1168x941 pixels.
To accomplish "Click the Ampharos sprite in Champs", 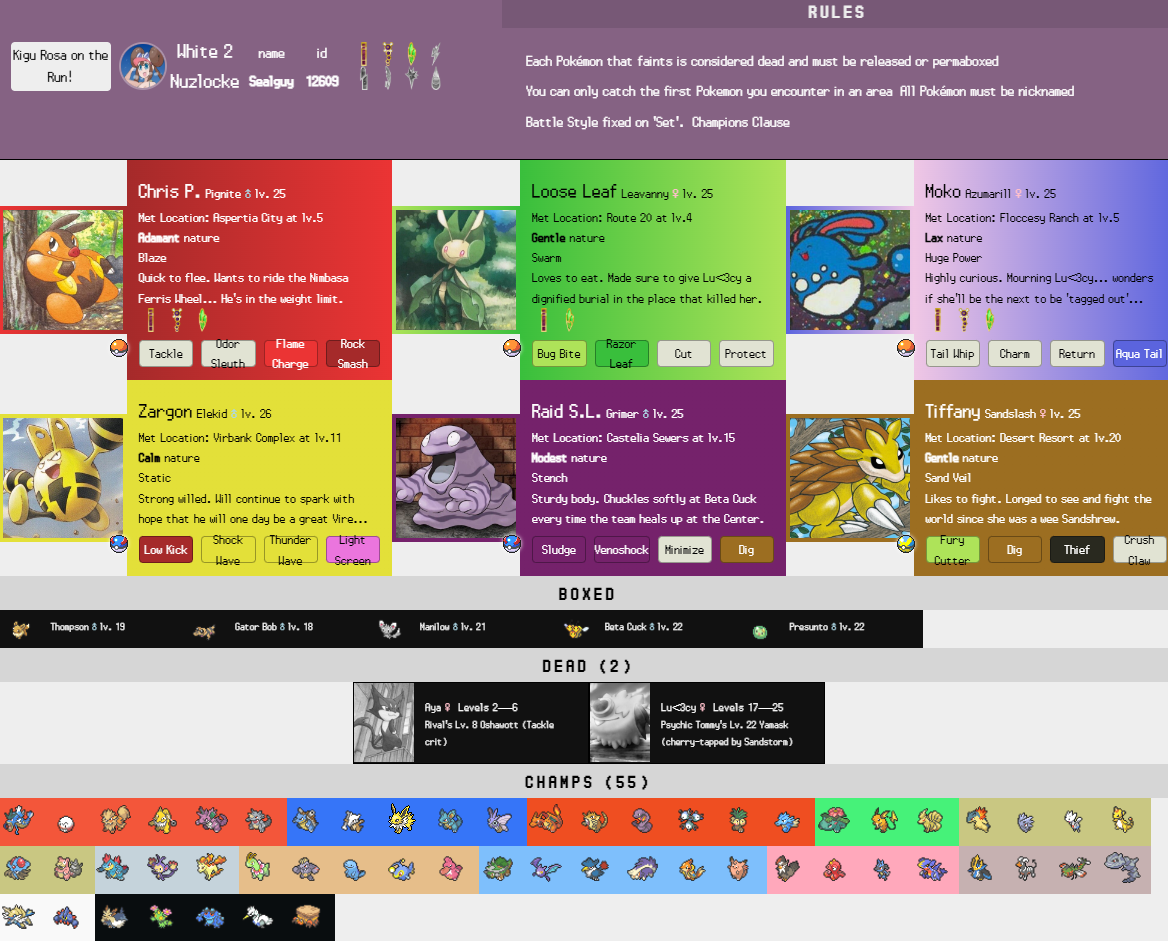I will pos(1122,820).
